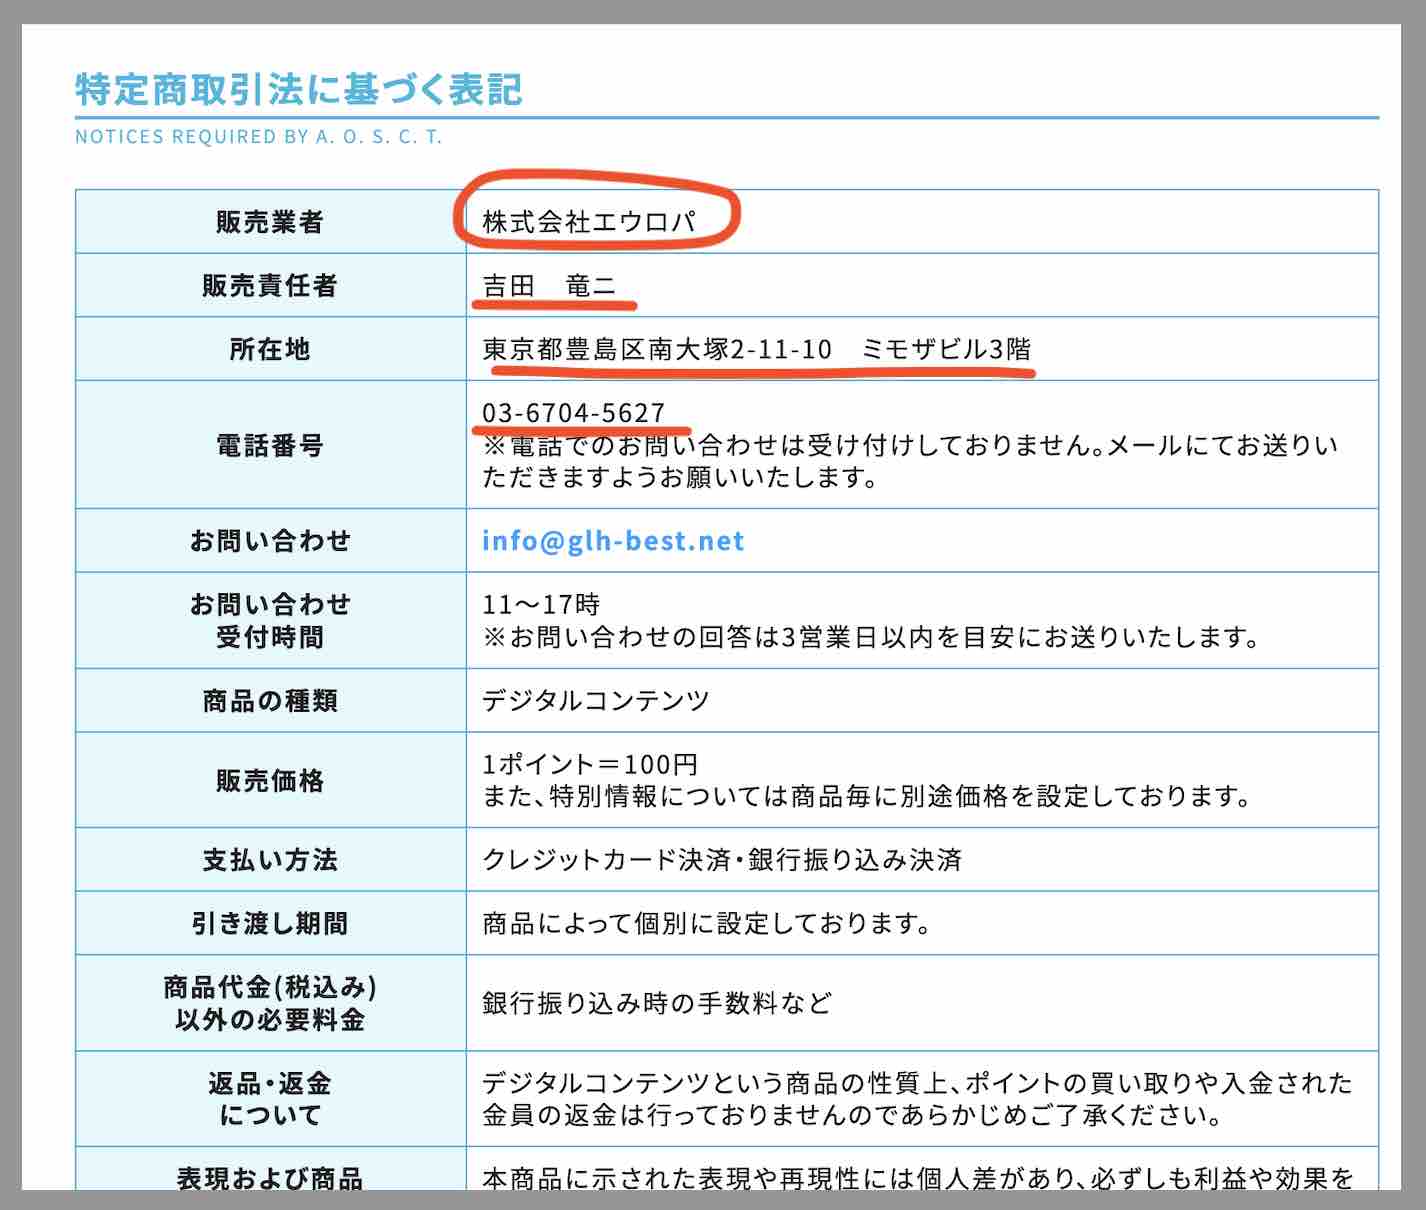The height and width of the screenshot is (1210, 1426).
Task: Click the 支払い方法 row label
Action: pyautogui.click(x=272, y=858)
